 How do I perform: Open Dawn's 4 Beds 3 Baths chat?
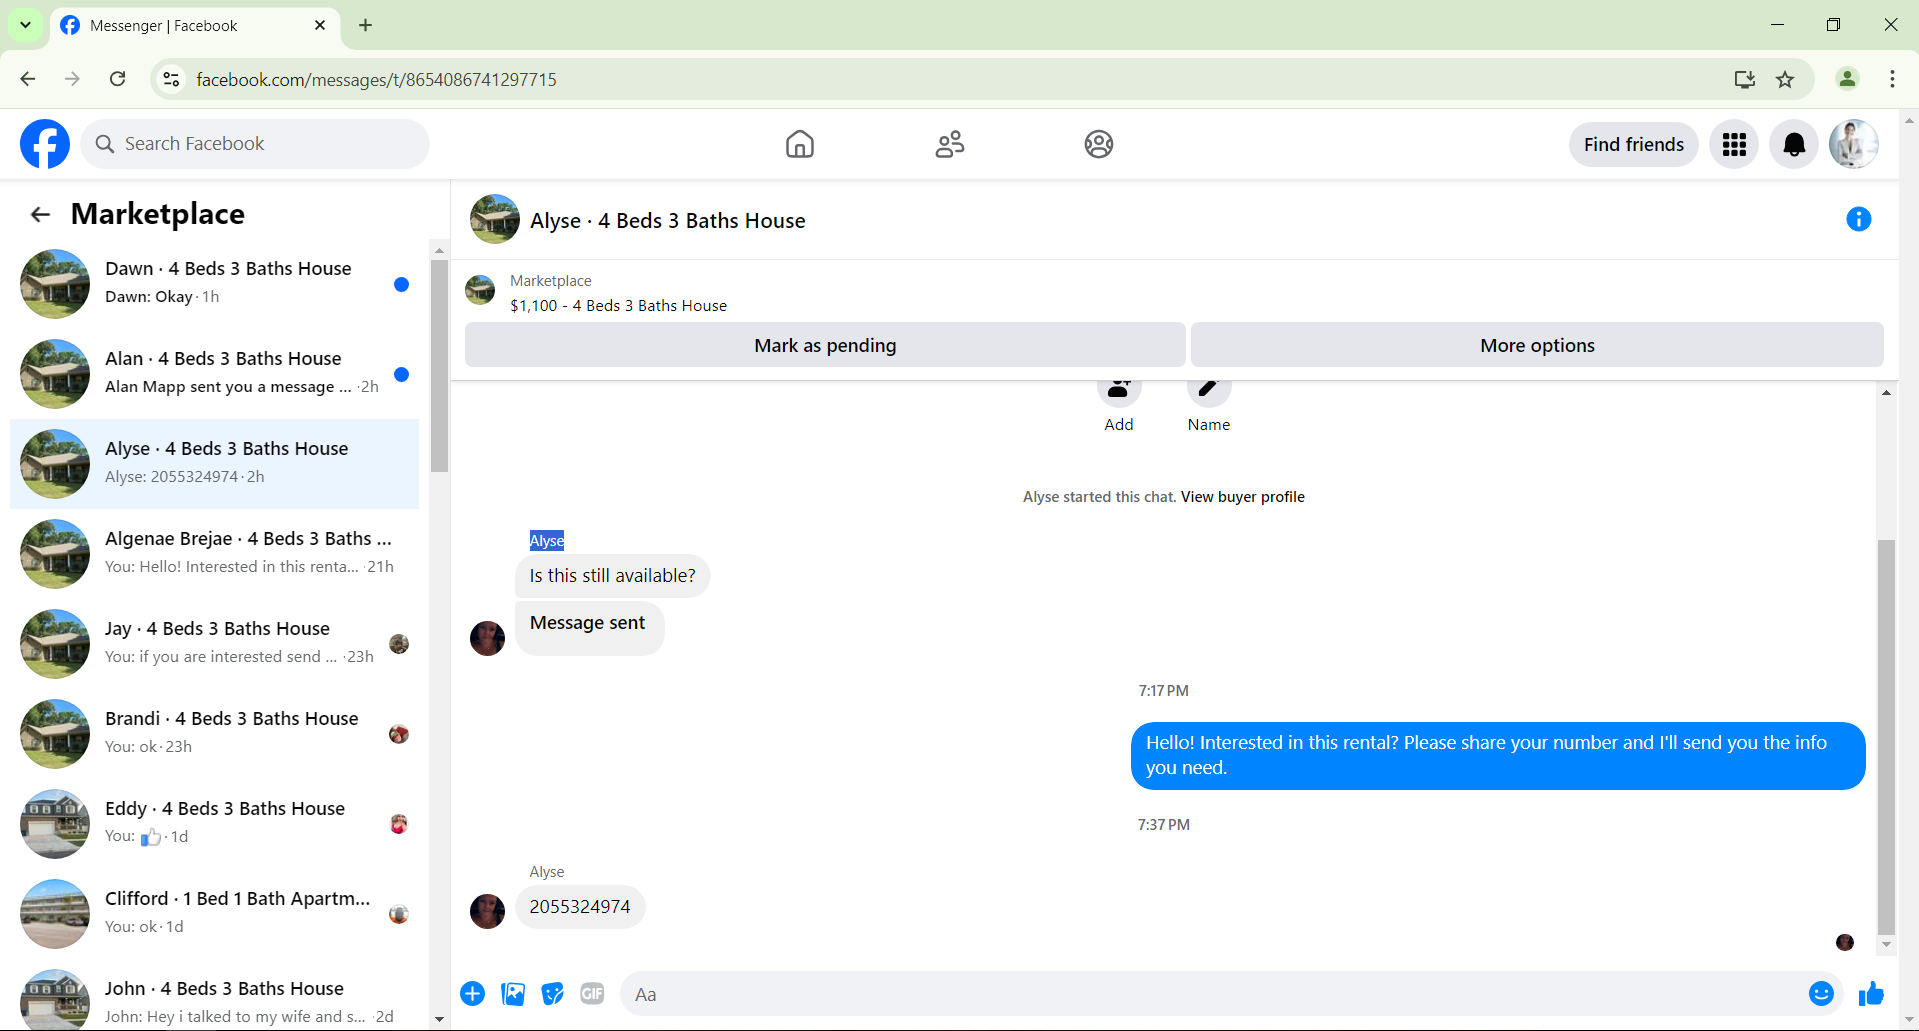(214, 284)
